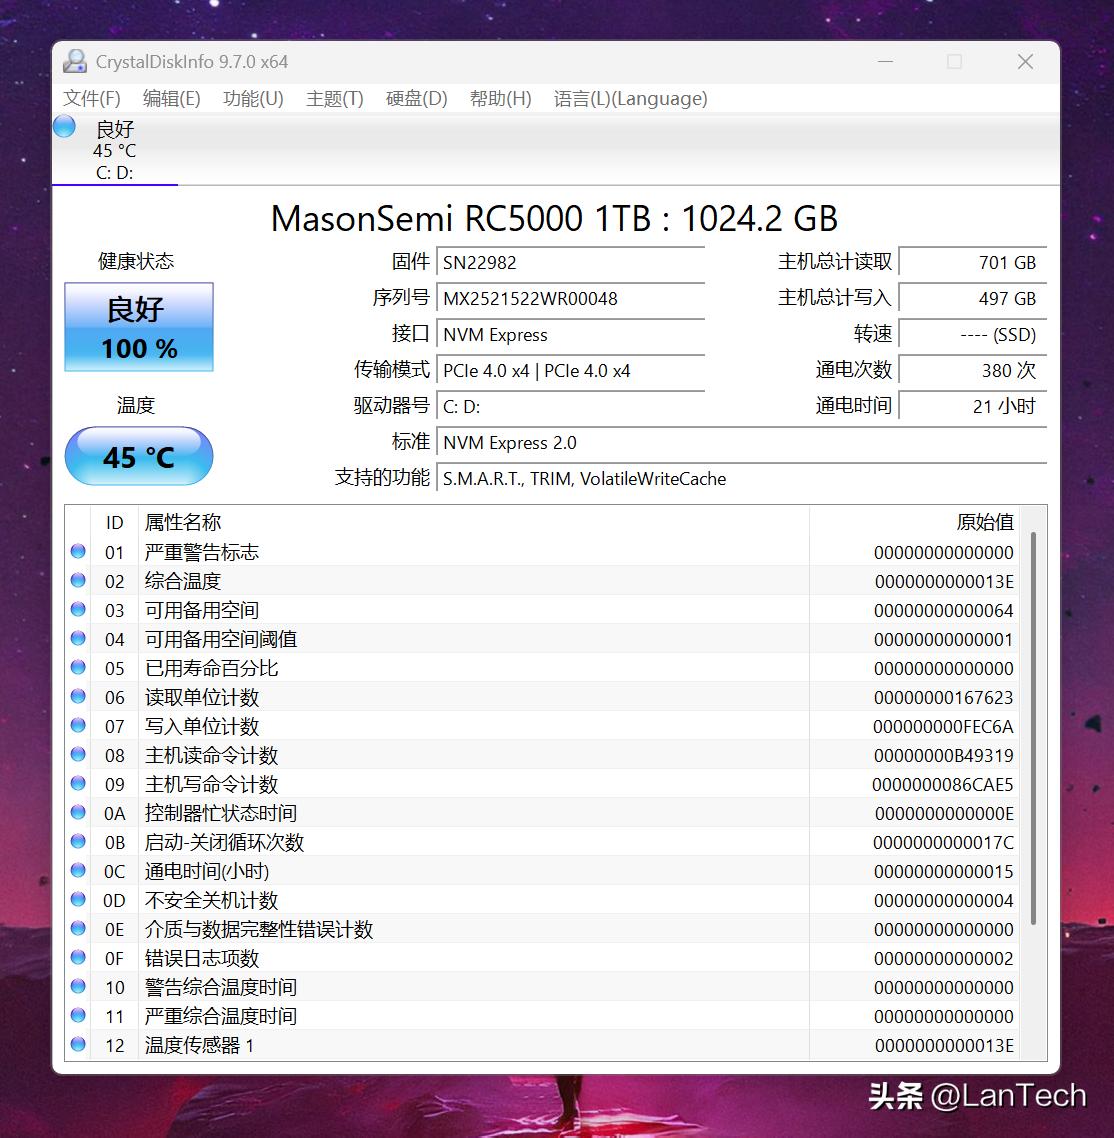Click the supported features field S.M.A.R.T., TRIM

(741, 479)
